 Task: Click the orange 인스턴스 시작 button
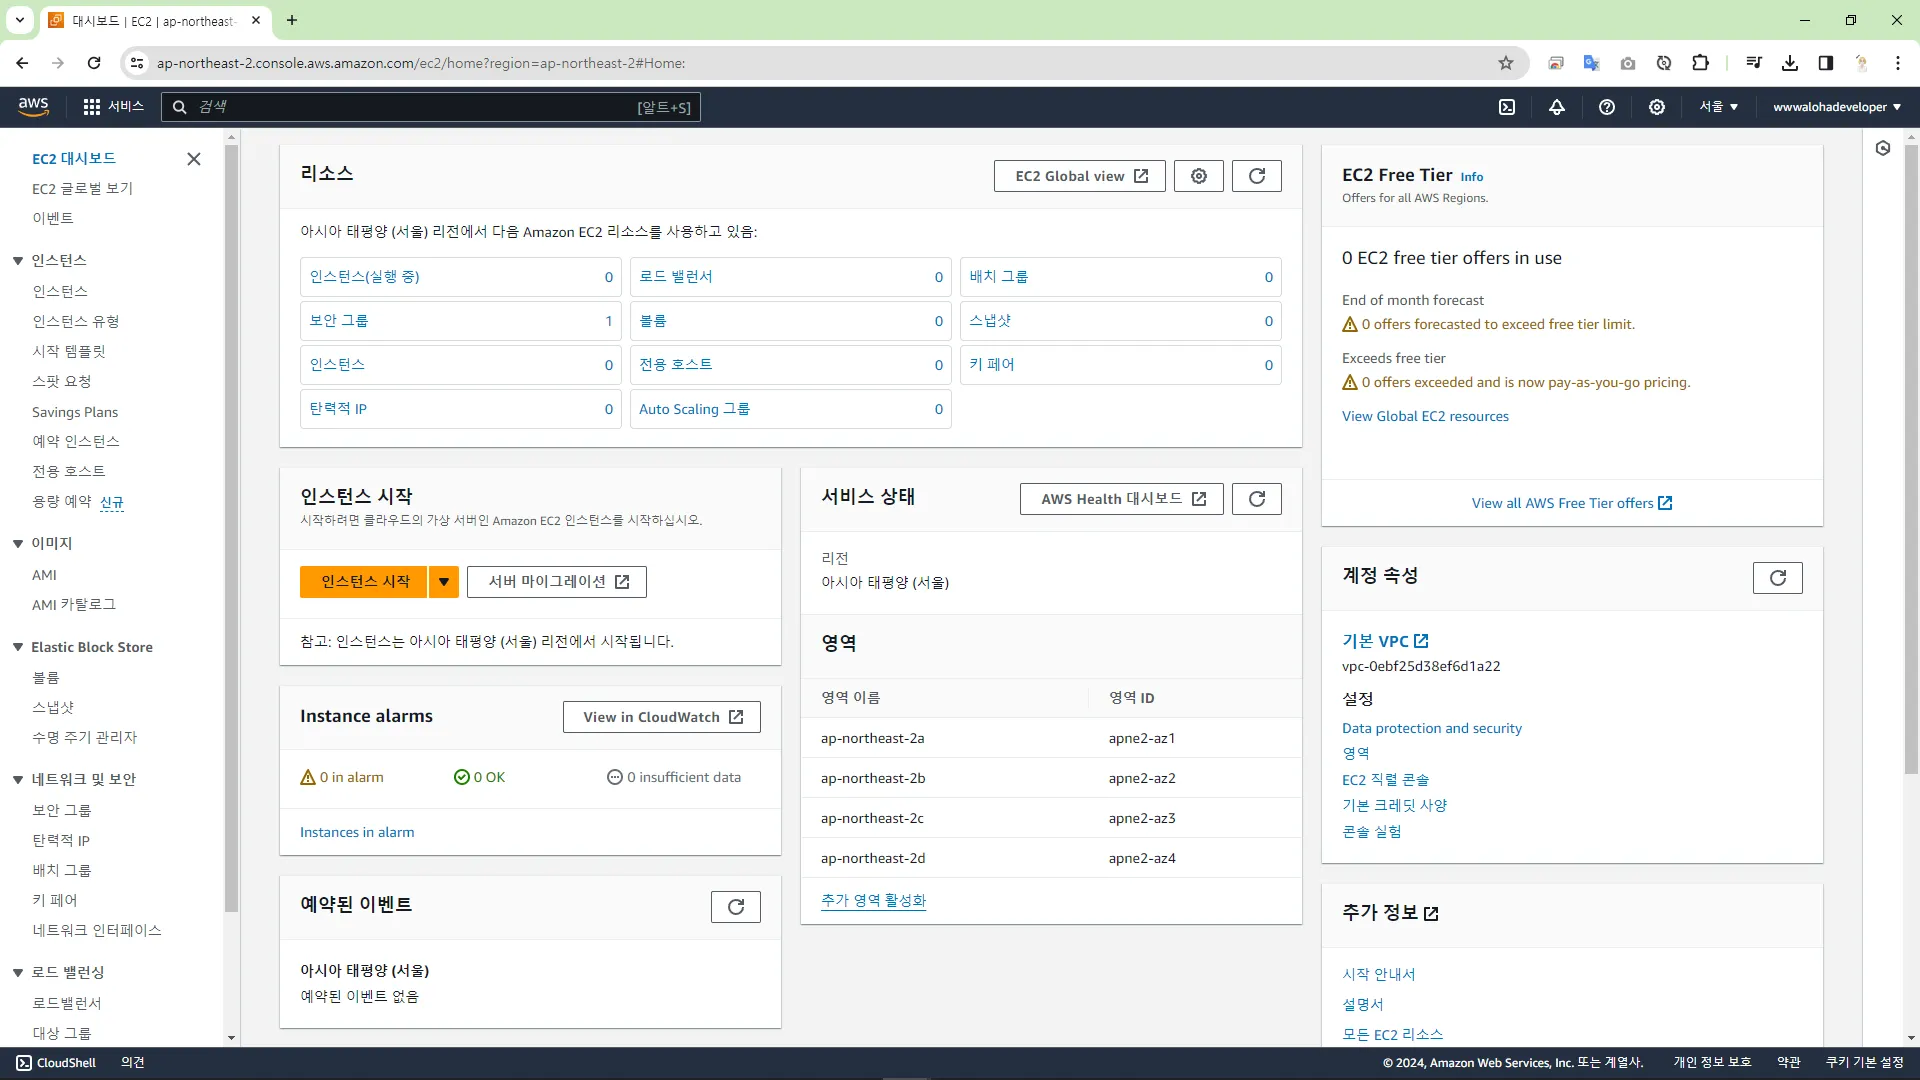coord(365,582)
